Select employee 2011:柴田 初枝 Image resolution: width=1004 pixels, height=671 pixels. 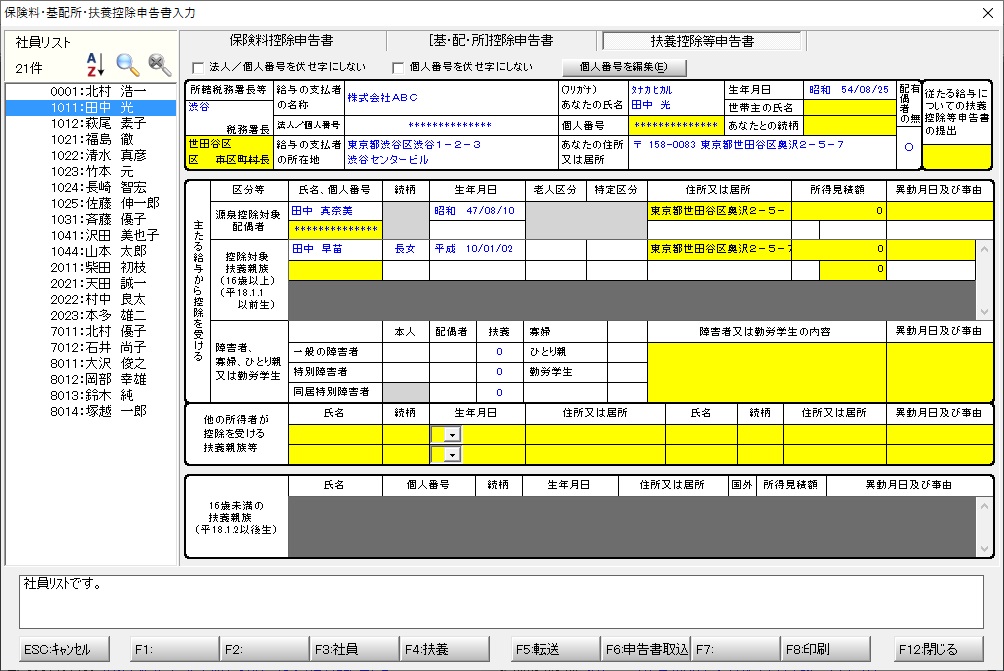tap(91, 268)
